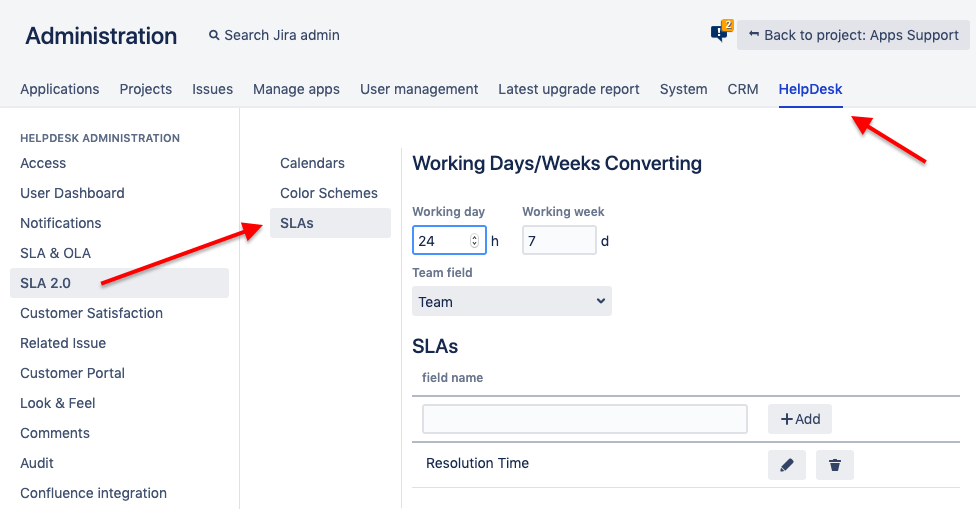
Task: Open Calendars section
Action: pyautogui.click(x=312, y=163)
